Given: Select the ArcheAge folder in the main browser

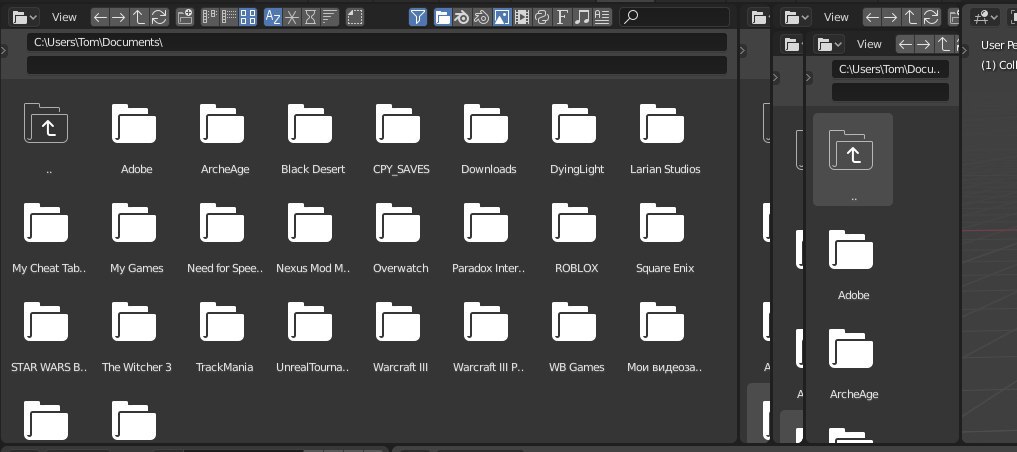Looking at the screenshot, I should coord(223,137).
